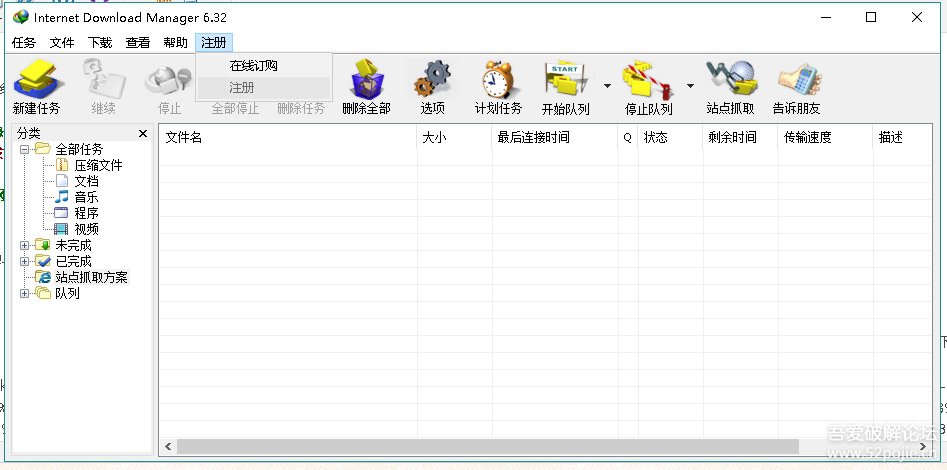The width and height of the screenshot is (947, 470).
Task: Expand the 已完成 tree node
Action: click(24, 262)
